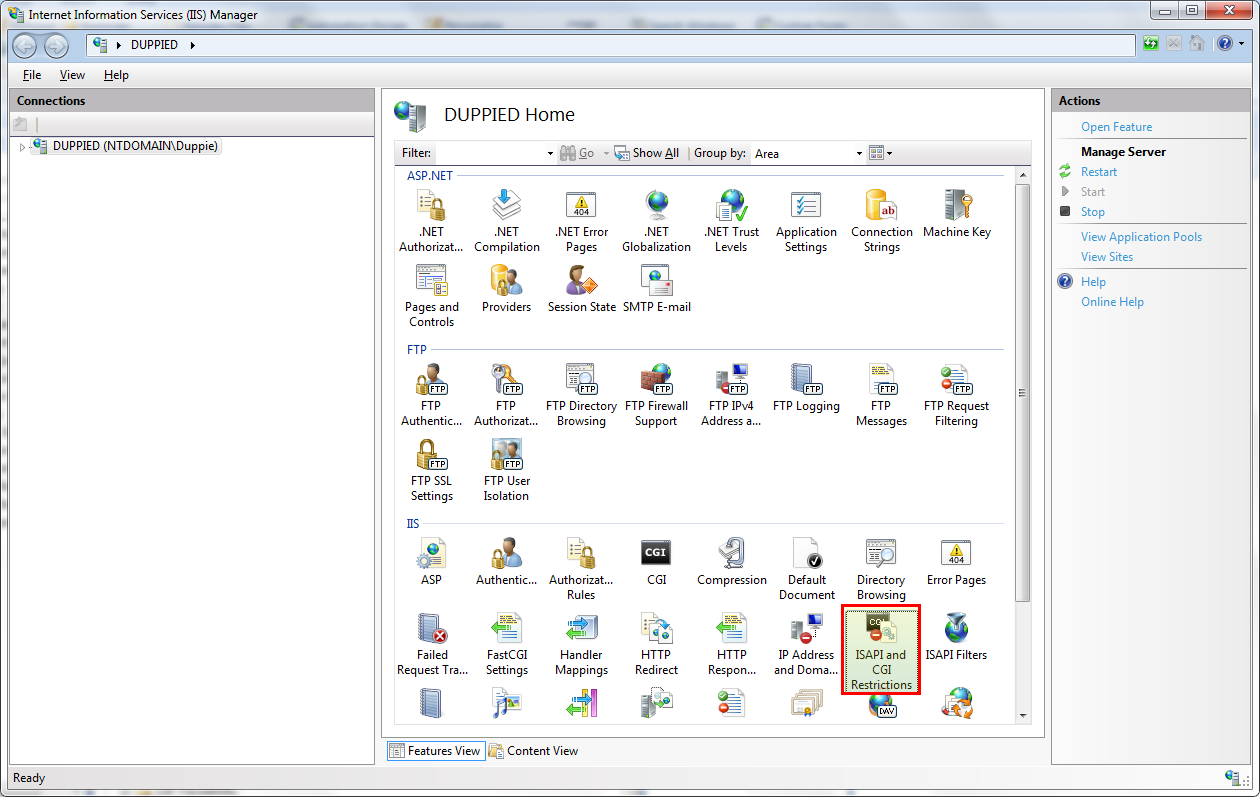Open .NET Compilation feature
The width and height of the screenshot is (1260, 797).
[x=506, y=222]
